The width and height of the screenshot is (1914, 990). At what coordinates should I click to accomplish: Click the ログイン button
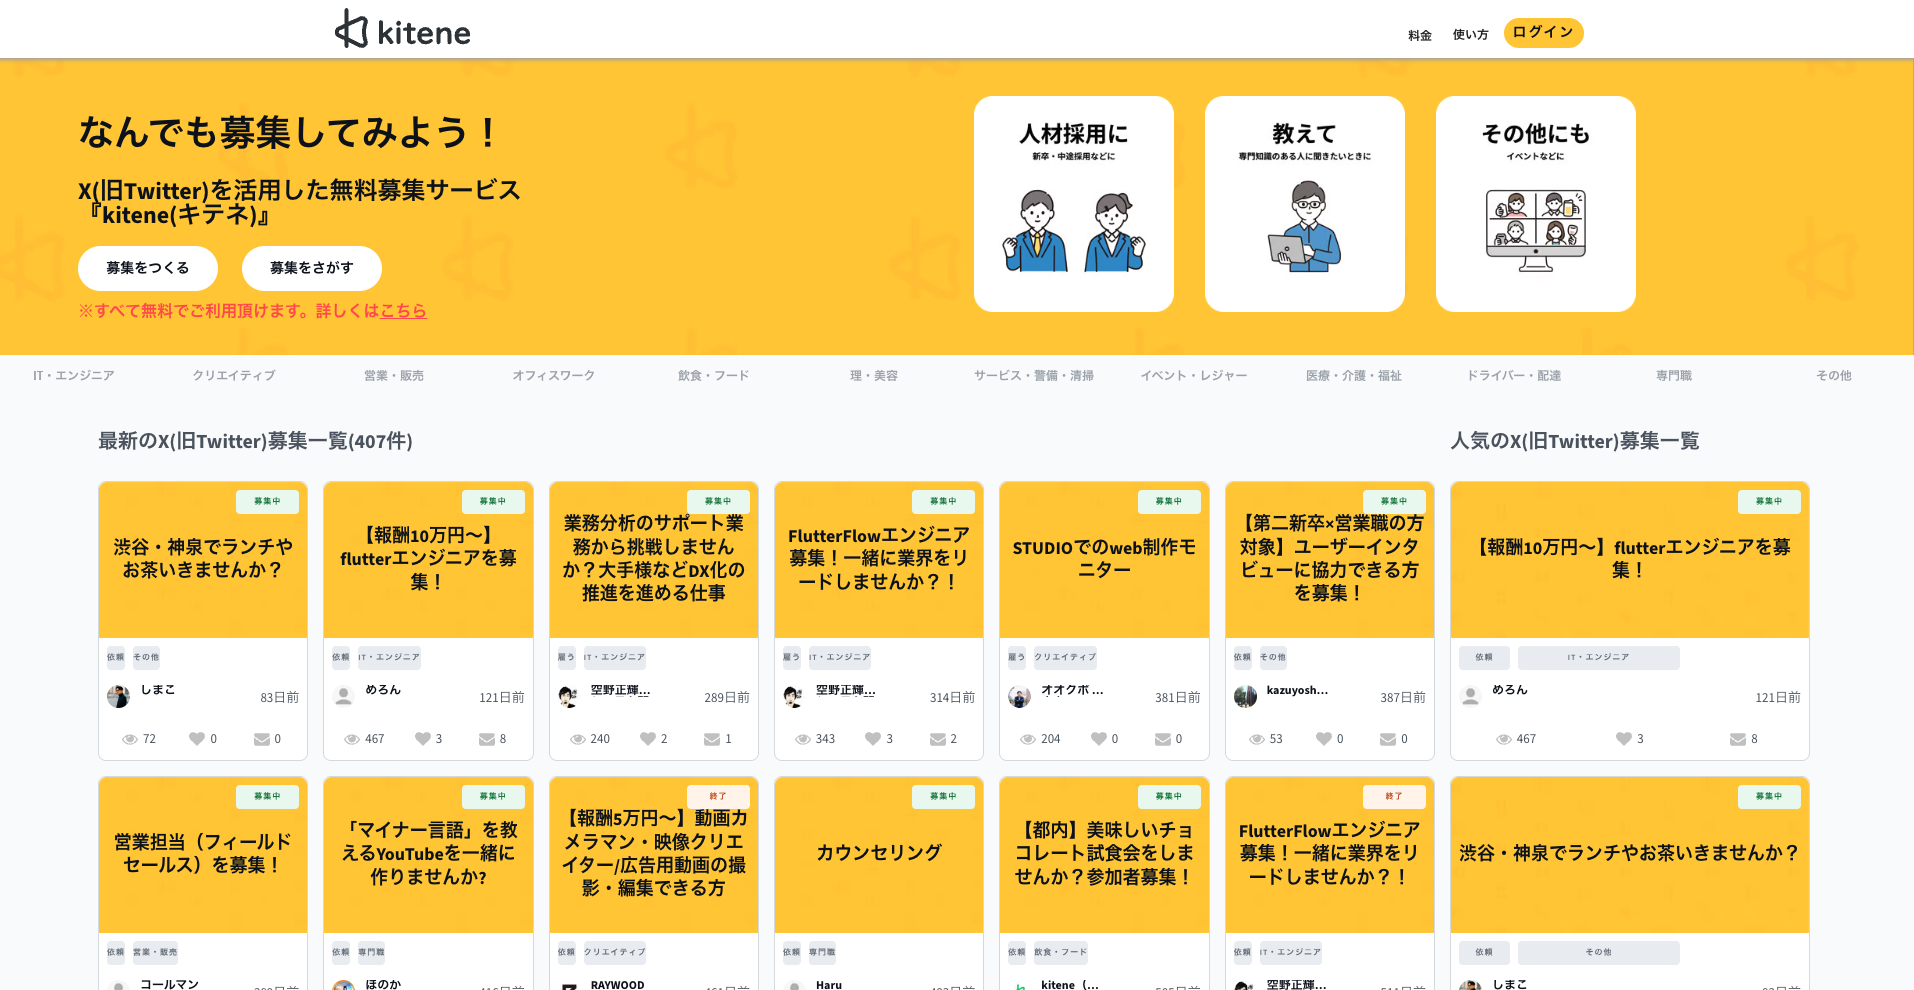(x=1543, y=32)
